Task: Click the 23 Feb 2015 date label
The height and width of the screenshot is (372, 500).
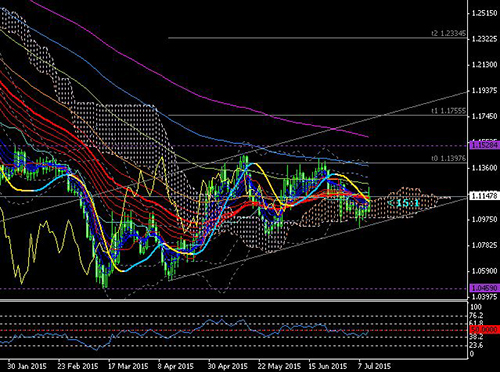Action: 77,366
